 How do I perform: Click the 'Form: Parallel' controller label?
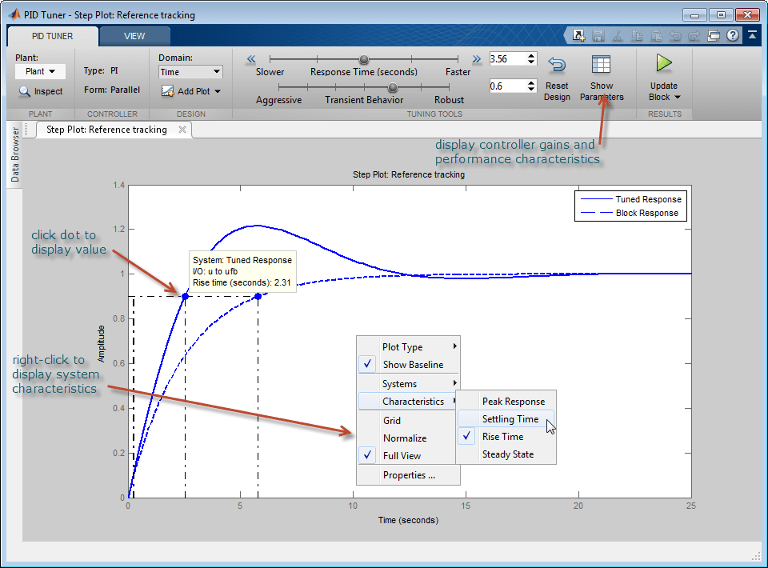[x=112, y=90]
